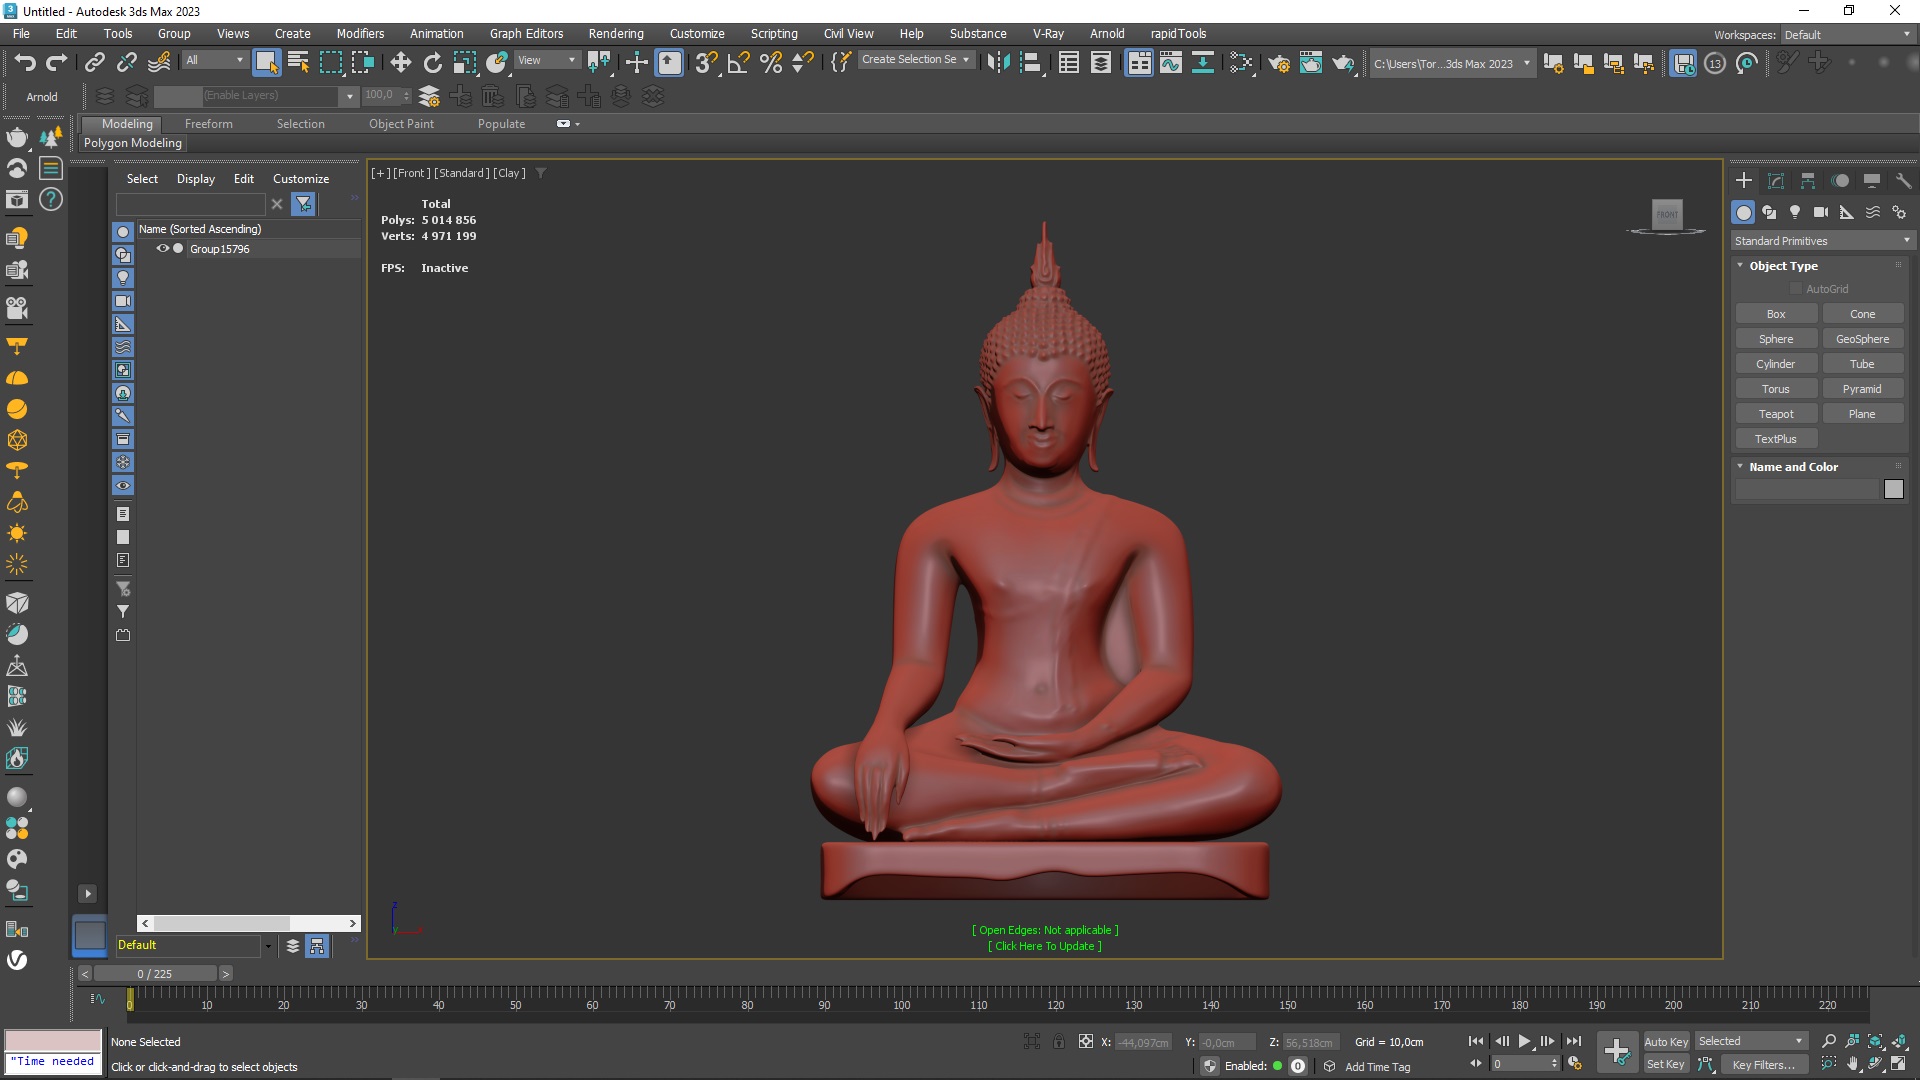Switch to the Freeform ribbon tab
Screen dimensions: 1920x1080
point(208,124)
